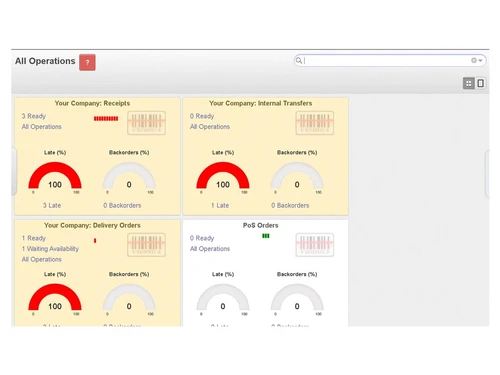This screenshot has width=500, height=375.
Task: Open the Delivery Orders barcode icon
Action: coord(146,245)
